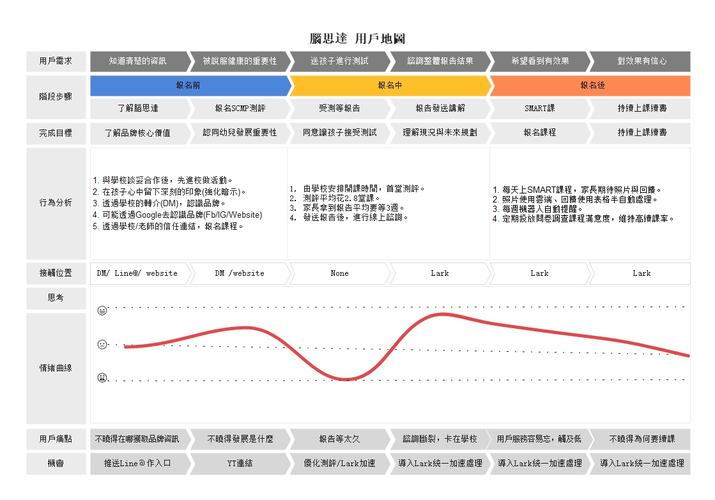Select the blue 報名前 stage bar
The height and width of the screenshot is (500, 715).
pos(189,86)
